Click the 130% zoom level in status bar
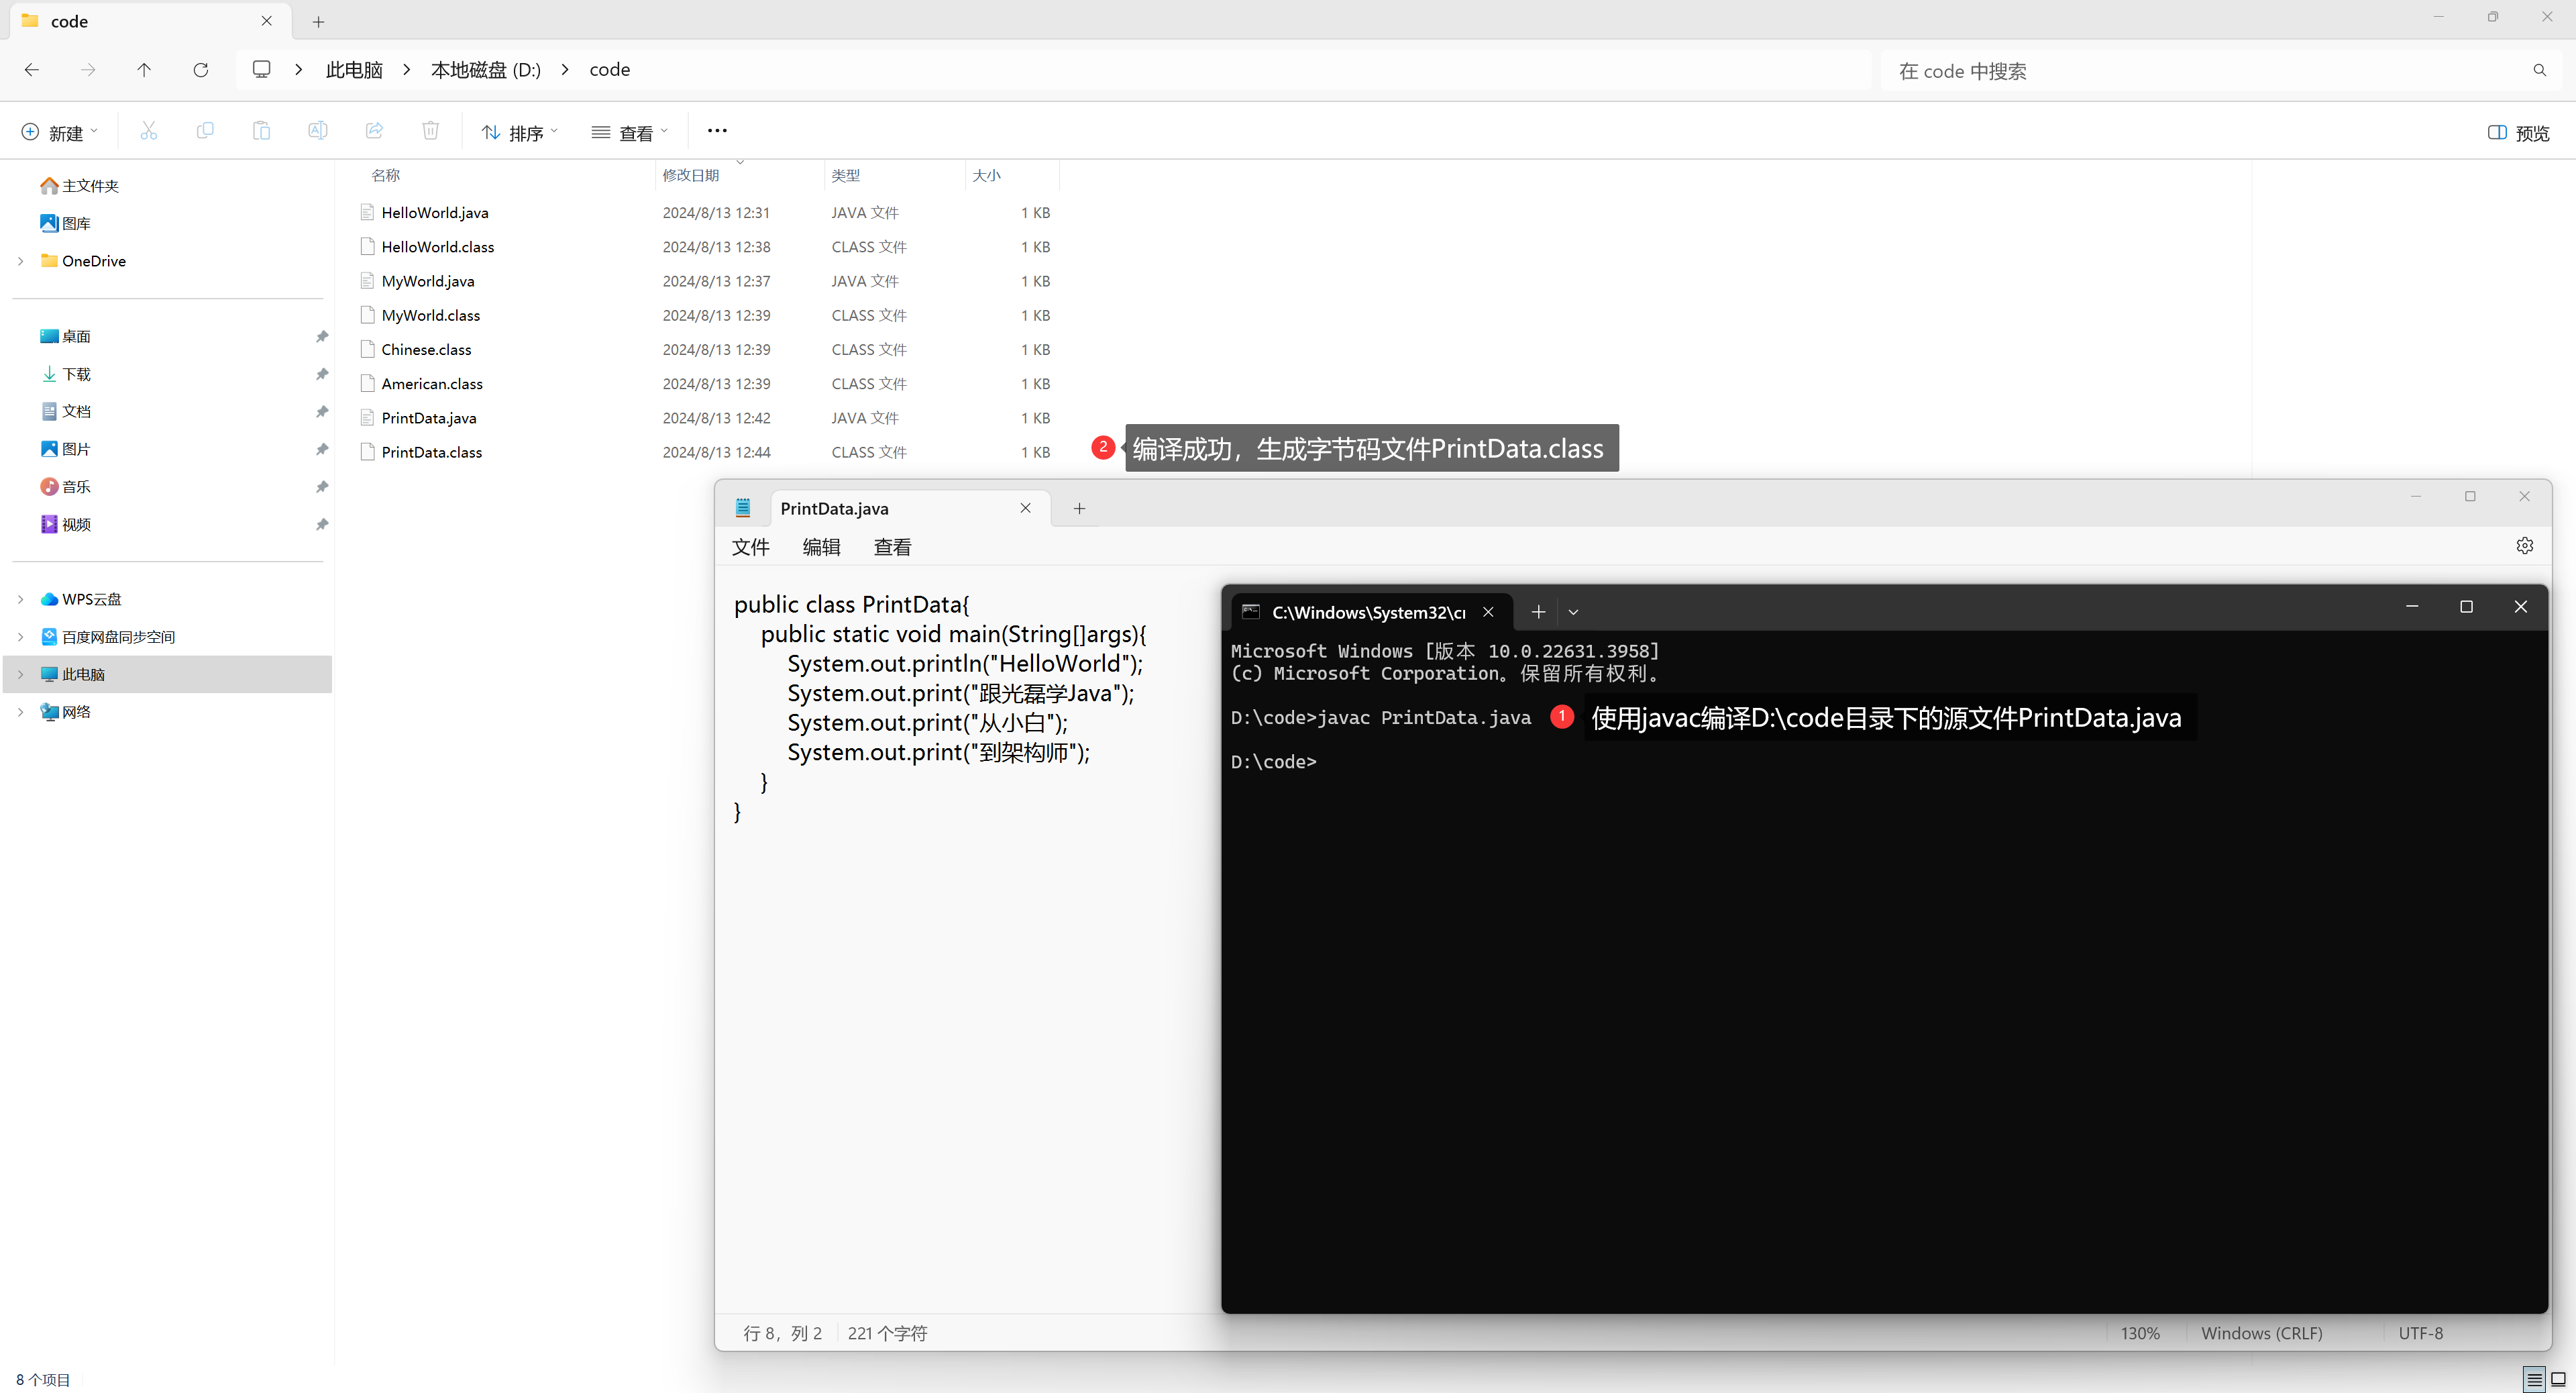This screenshot has height=1393, width=2576. click(2140, 1333)
